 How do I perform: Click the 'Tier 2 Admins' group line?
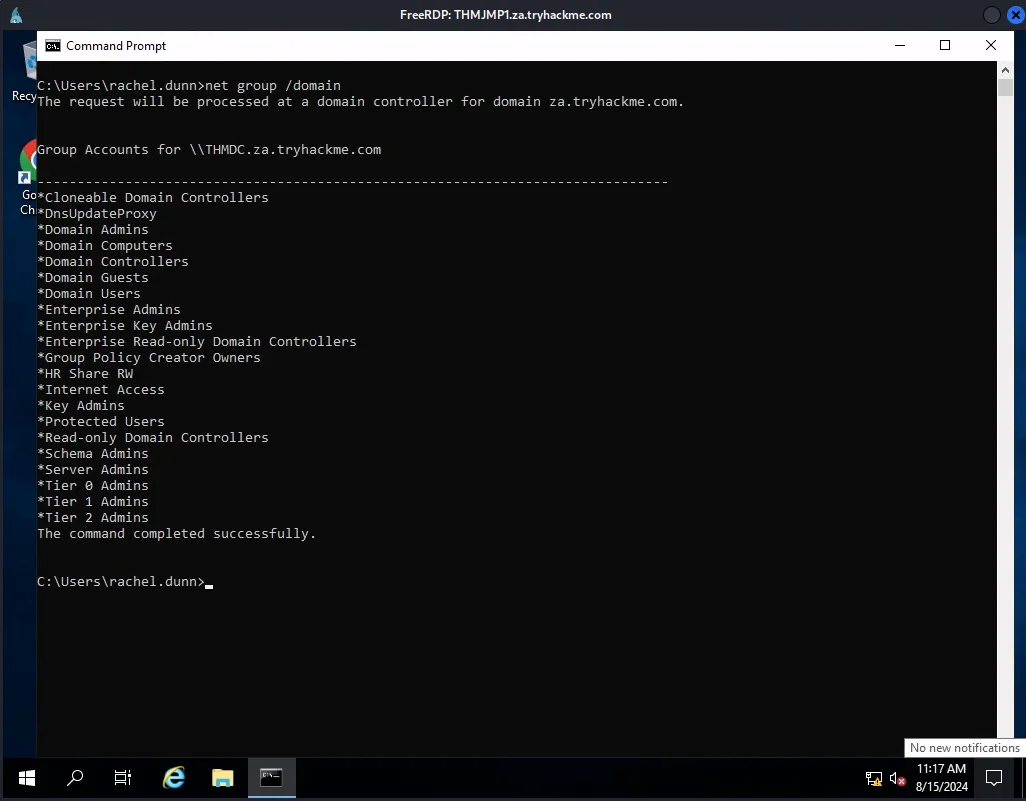coord(93,518)
